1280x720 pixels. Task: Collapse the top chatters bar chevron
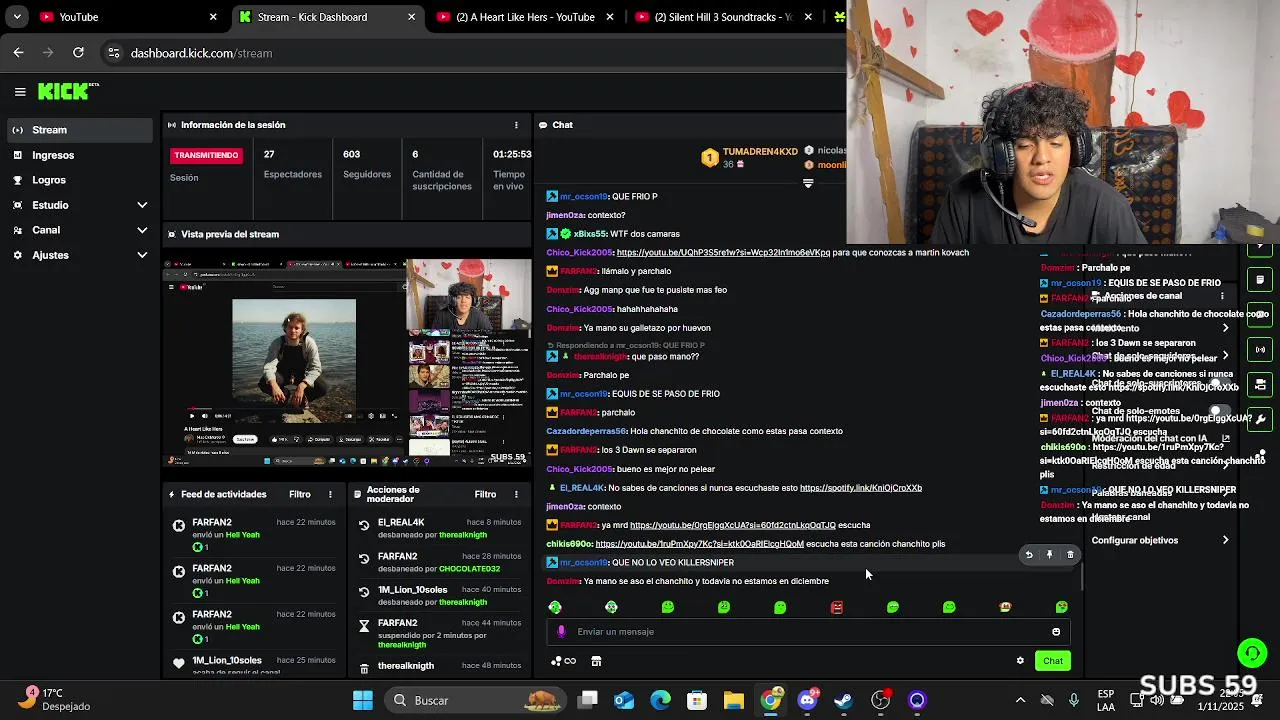[x=808, y=183]
